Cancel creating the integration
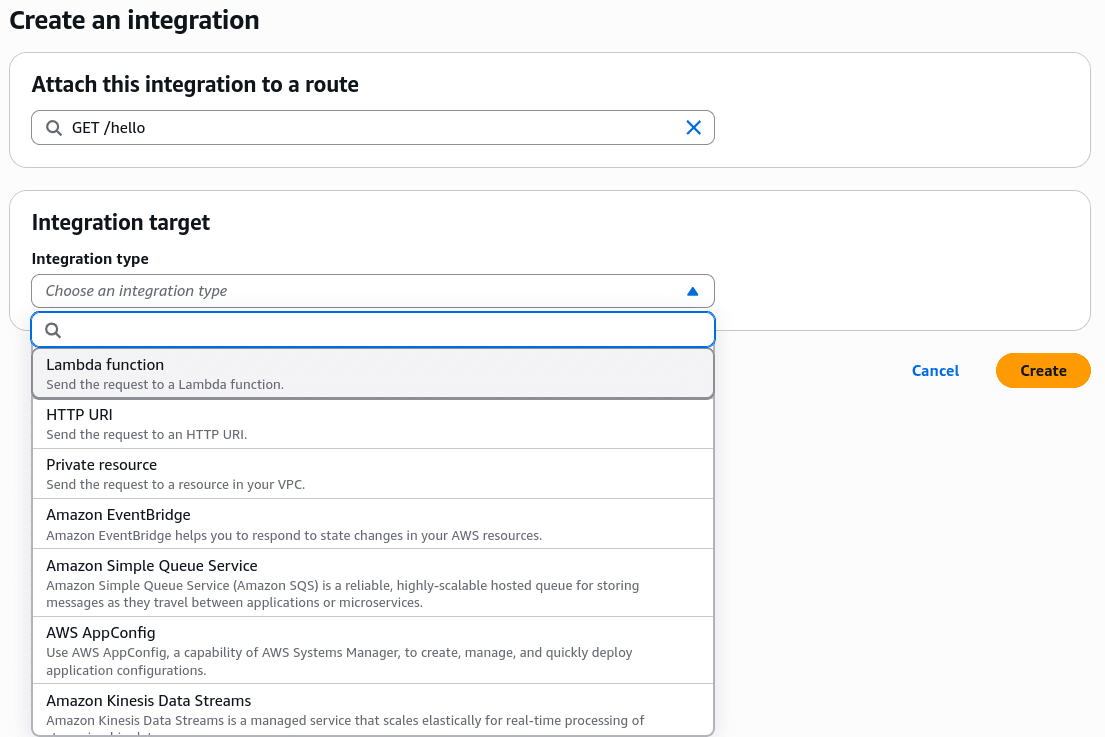Viewport: 1105px width, 737px height. 935,371
